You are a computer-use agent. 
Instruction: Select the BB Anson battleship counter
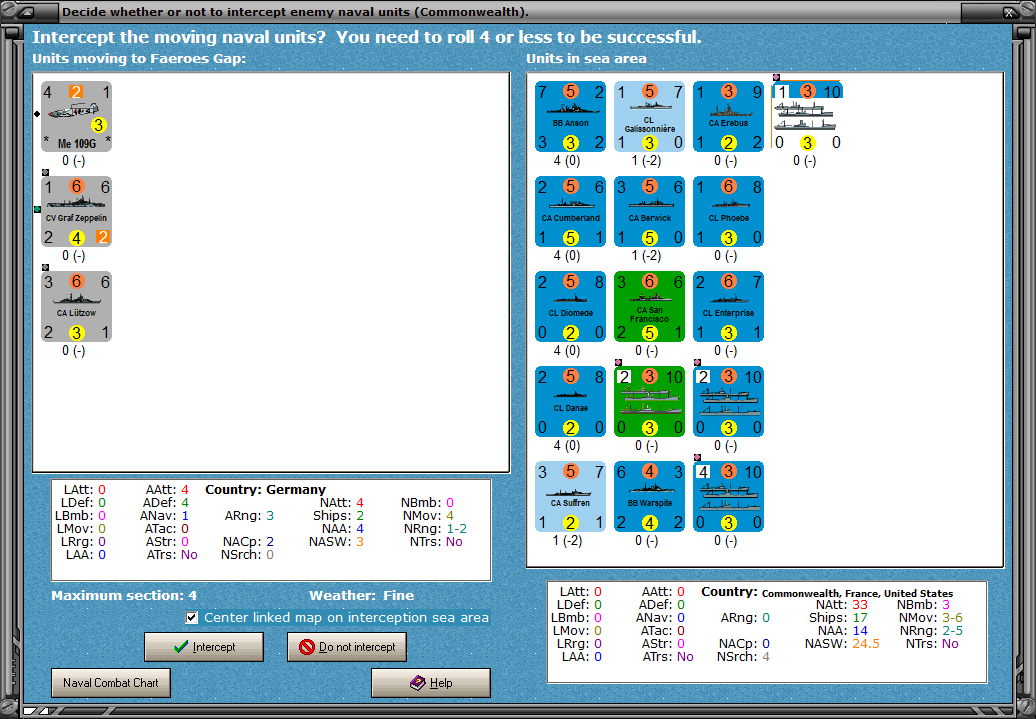[570, 116]
